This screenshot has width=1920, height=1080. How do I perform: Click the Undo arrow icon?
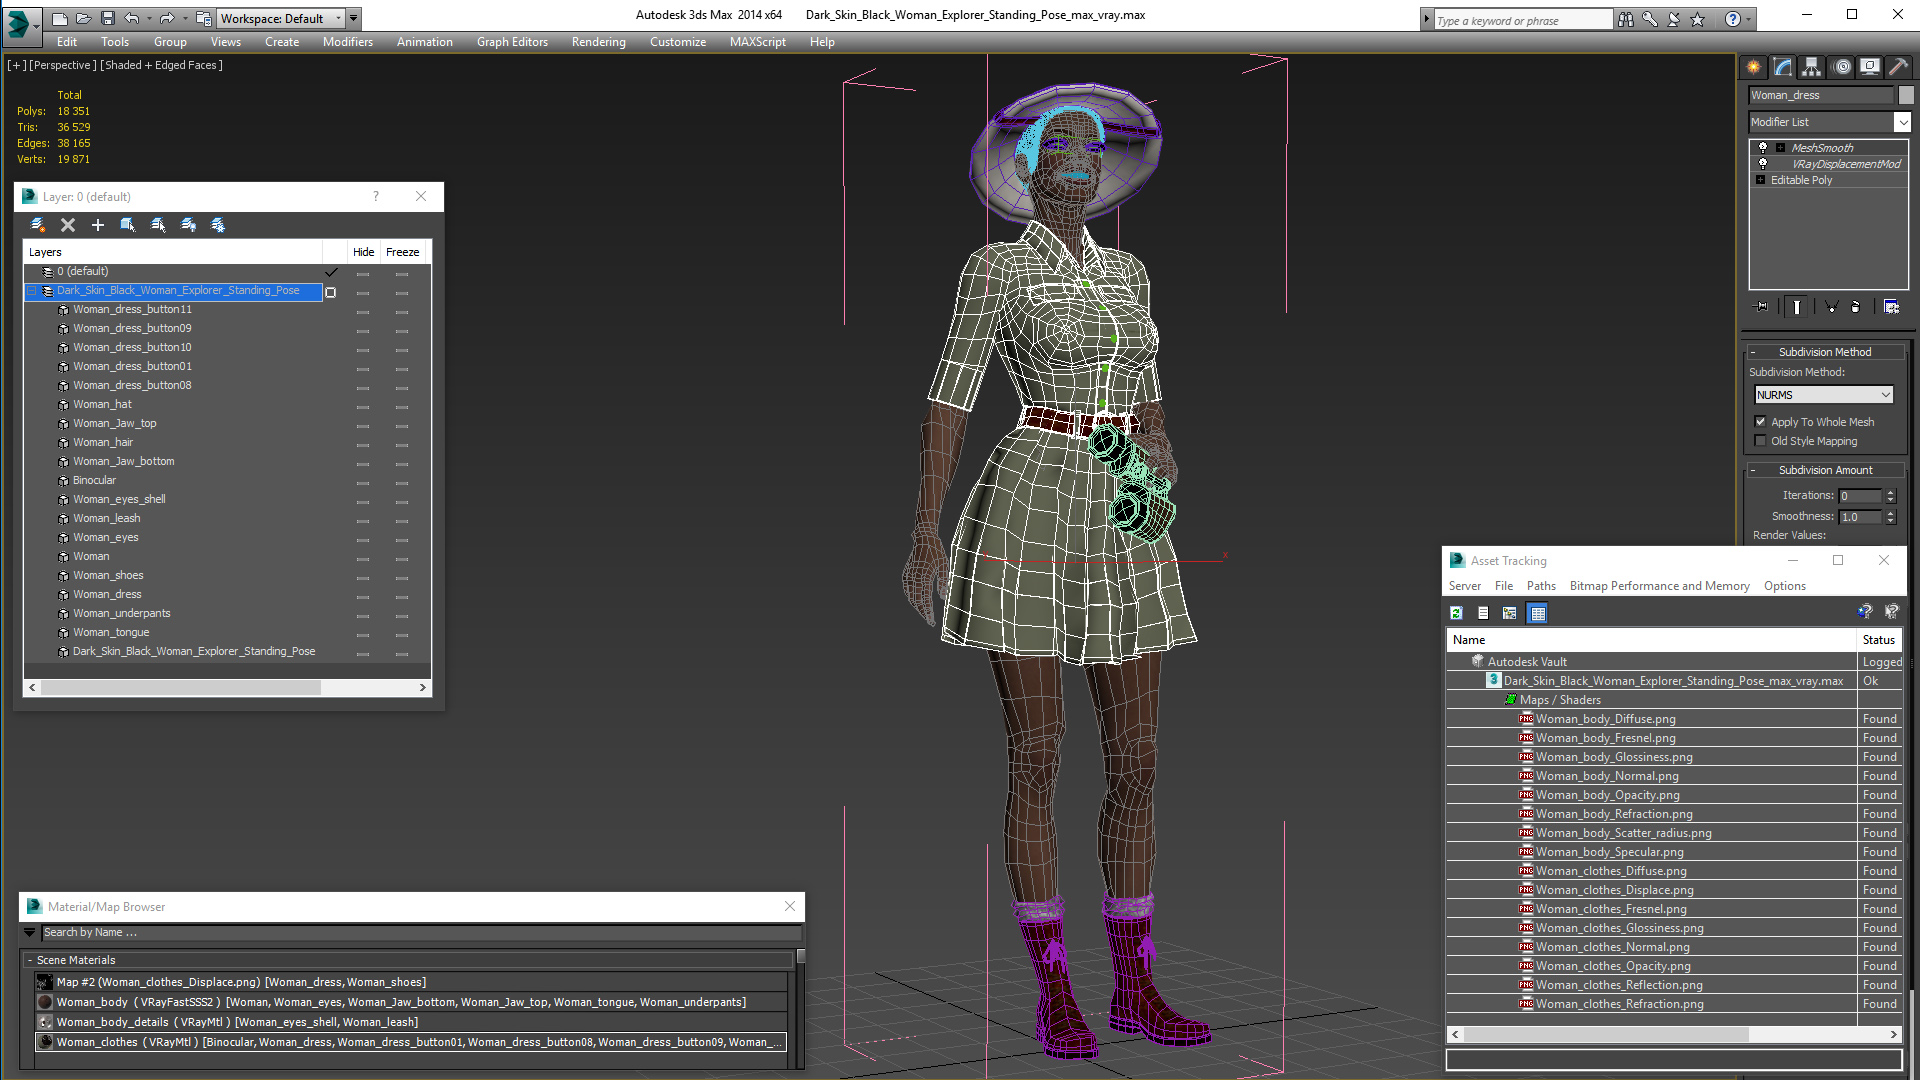point(131,18)
